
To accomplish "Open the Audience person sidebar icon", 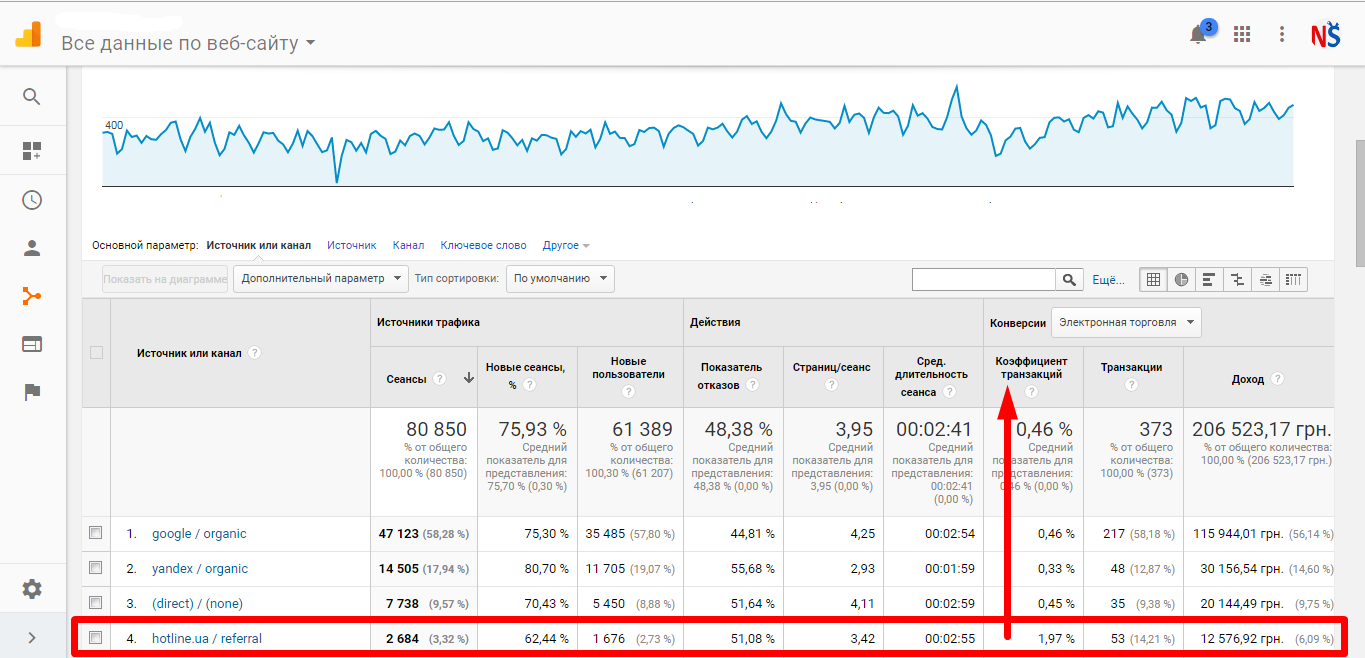I will tap(32, 248).
